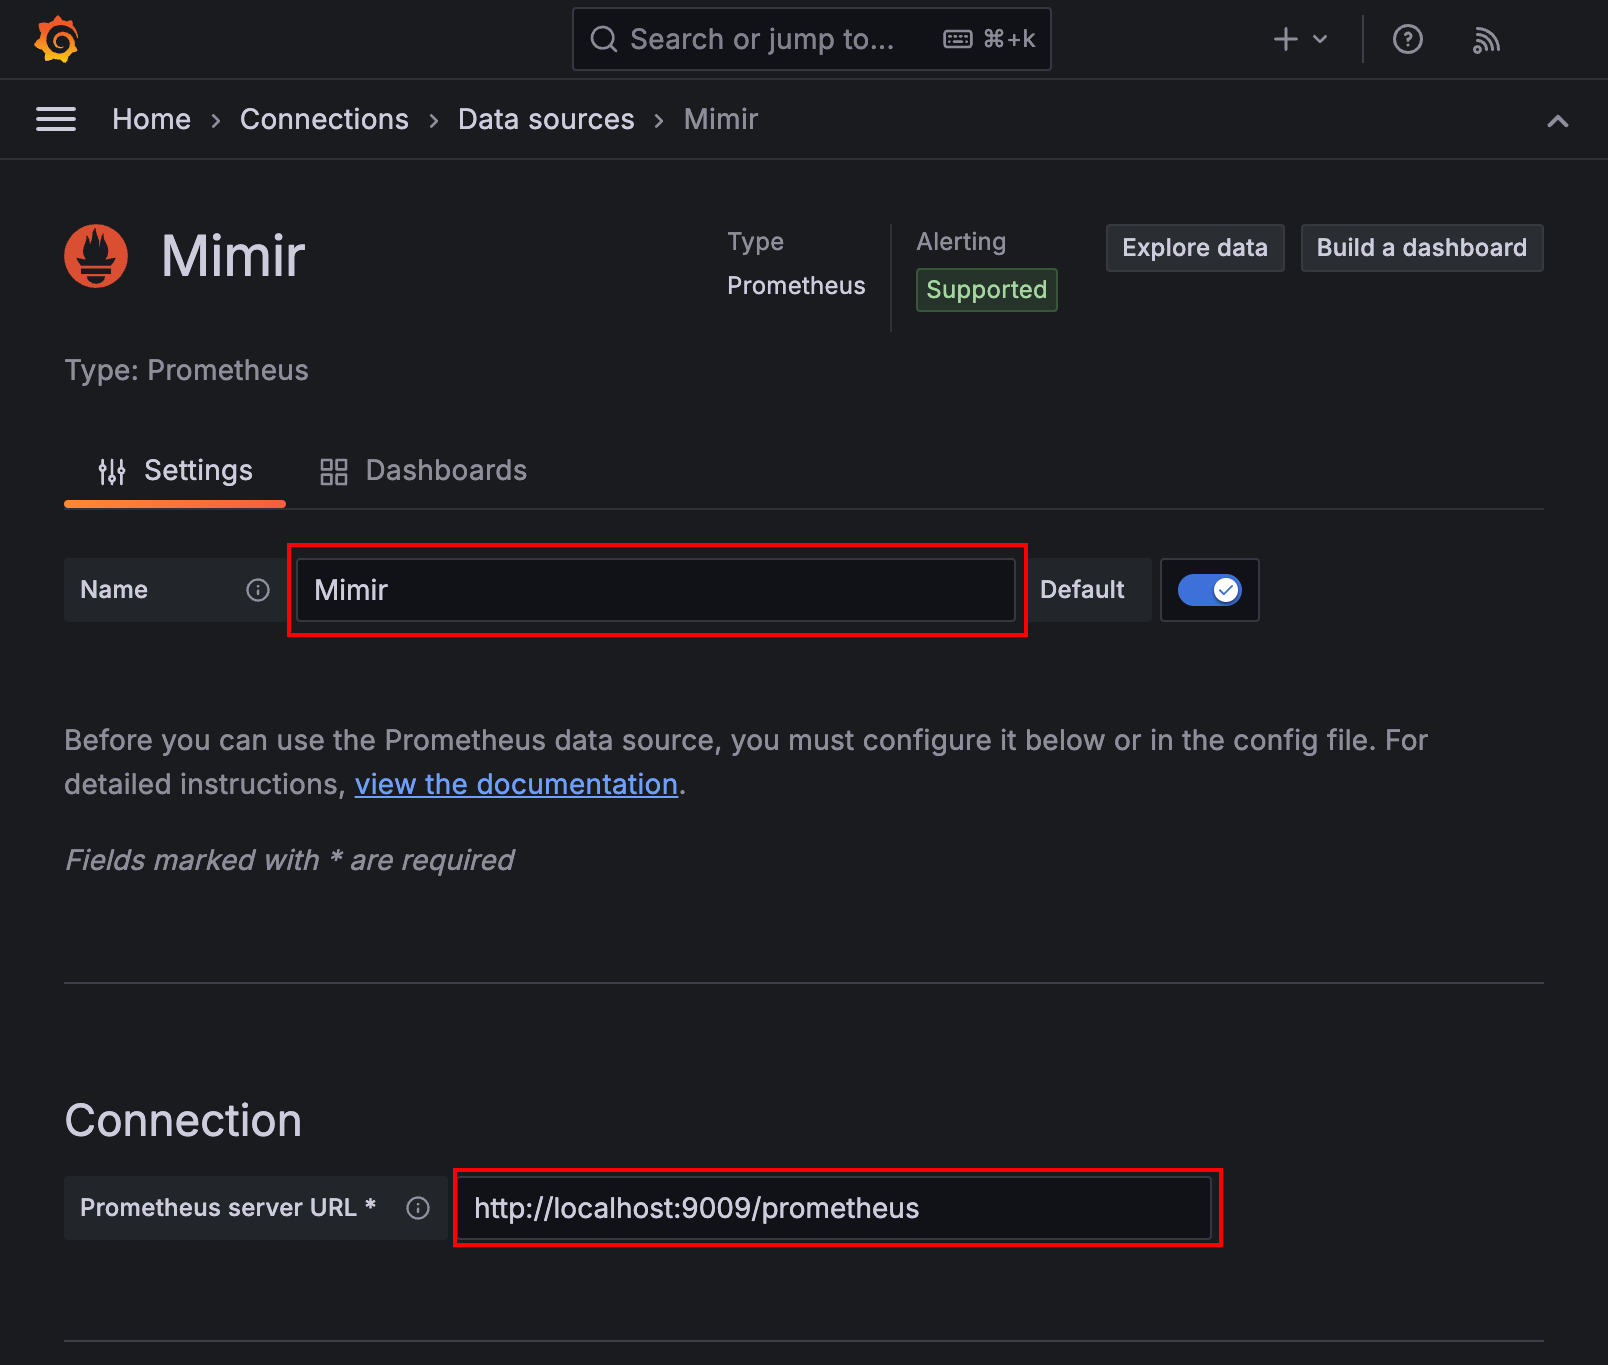The width and height of the screenshot is (1608, 1365).
Task: Toggle the hamburger navigation menu
Action: 56,119
